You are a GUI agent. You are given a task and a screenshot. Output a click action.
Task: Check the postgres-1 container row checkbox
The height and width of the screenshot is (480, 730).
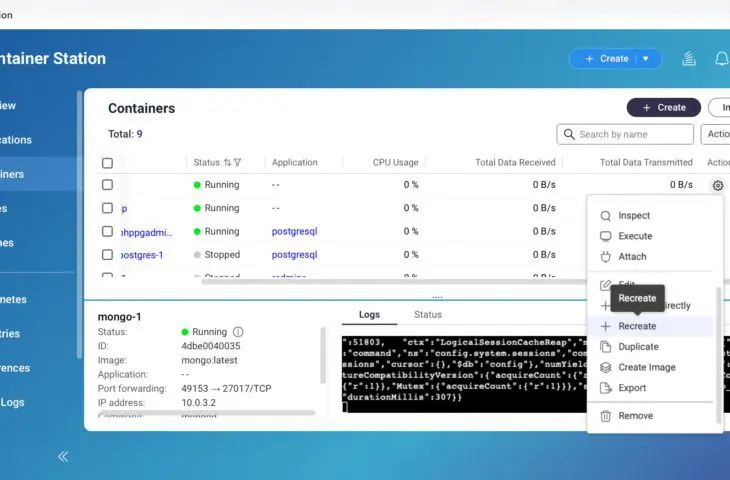[108, 255]
